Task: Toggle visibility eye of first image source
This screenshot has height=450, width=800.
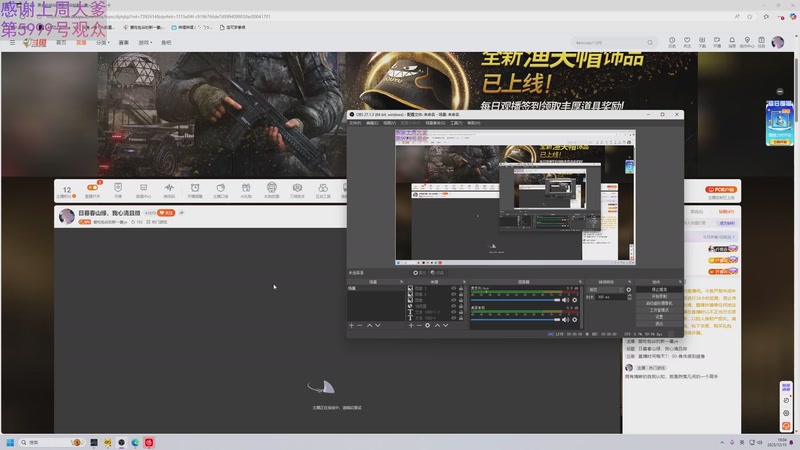Action: pos(454,288)
